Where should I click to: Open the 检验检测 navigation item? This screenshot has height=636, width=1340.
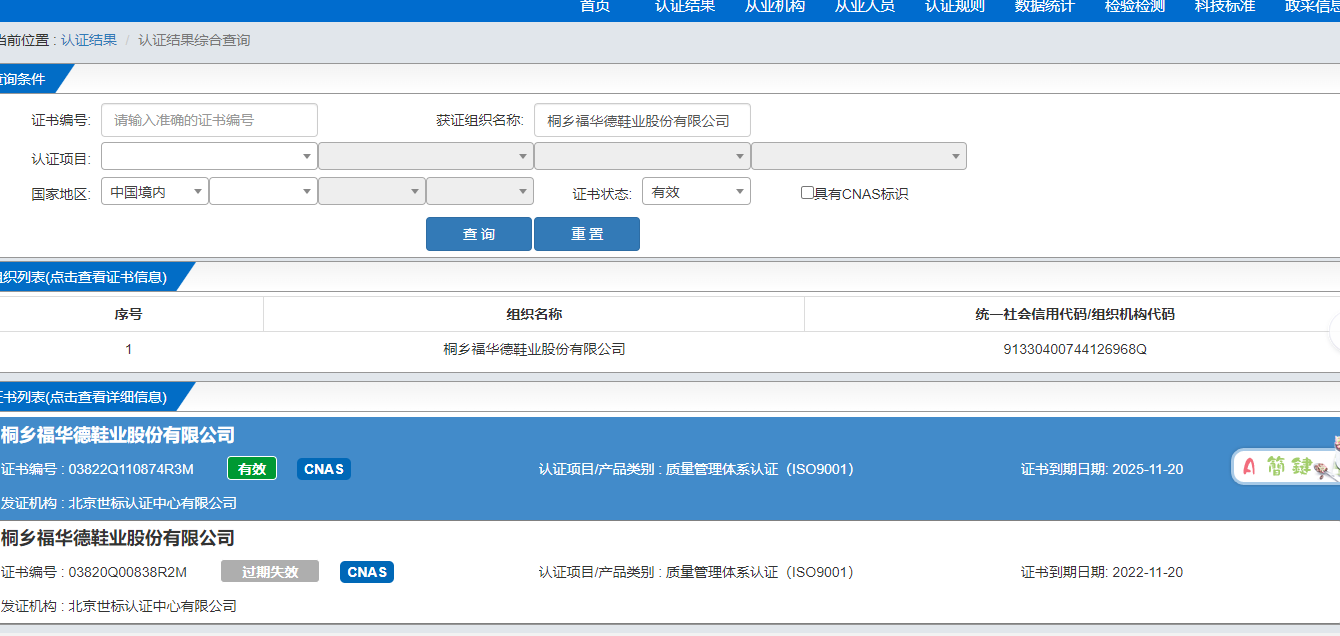(x=1135, y=6)
